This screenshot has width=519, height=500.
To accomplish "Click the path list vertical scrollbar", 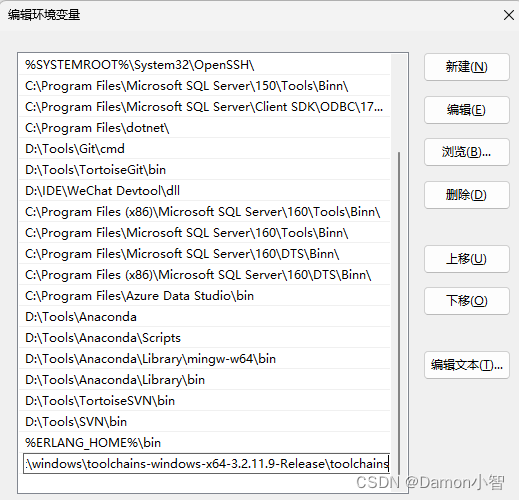I will pyautogui.click(x=399, y=312).
